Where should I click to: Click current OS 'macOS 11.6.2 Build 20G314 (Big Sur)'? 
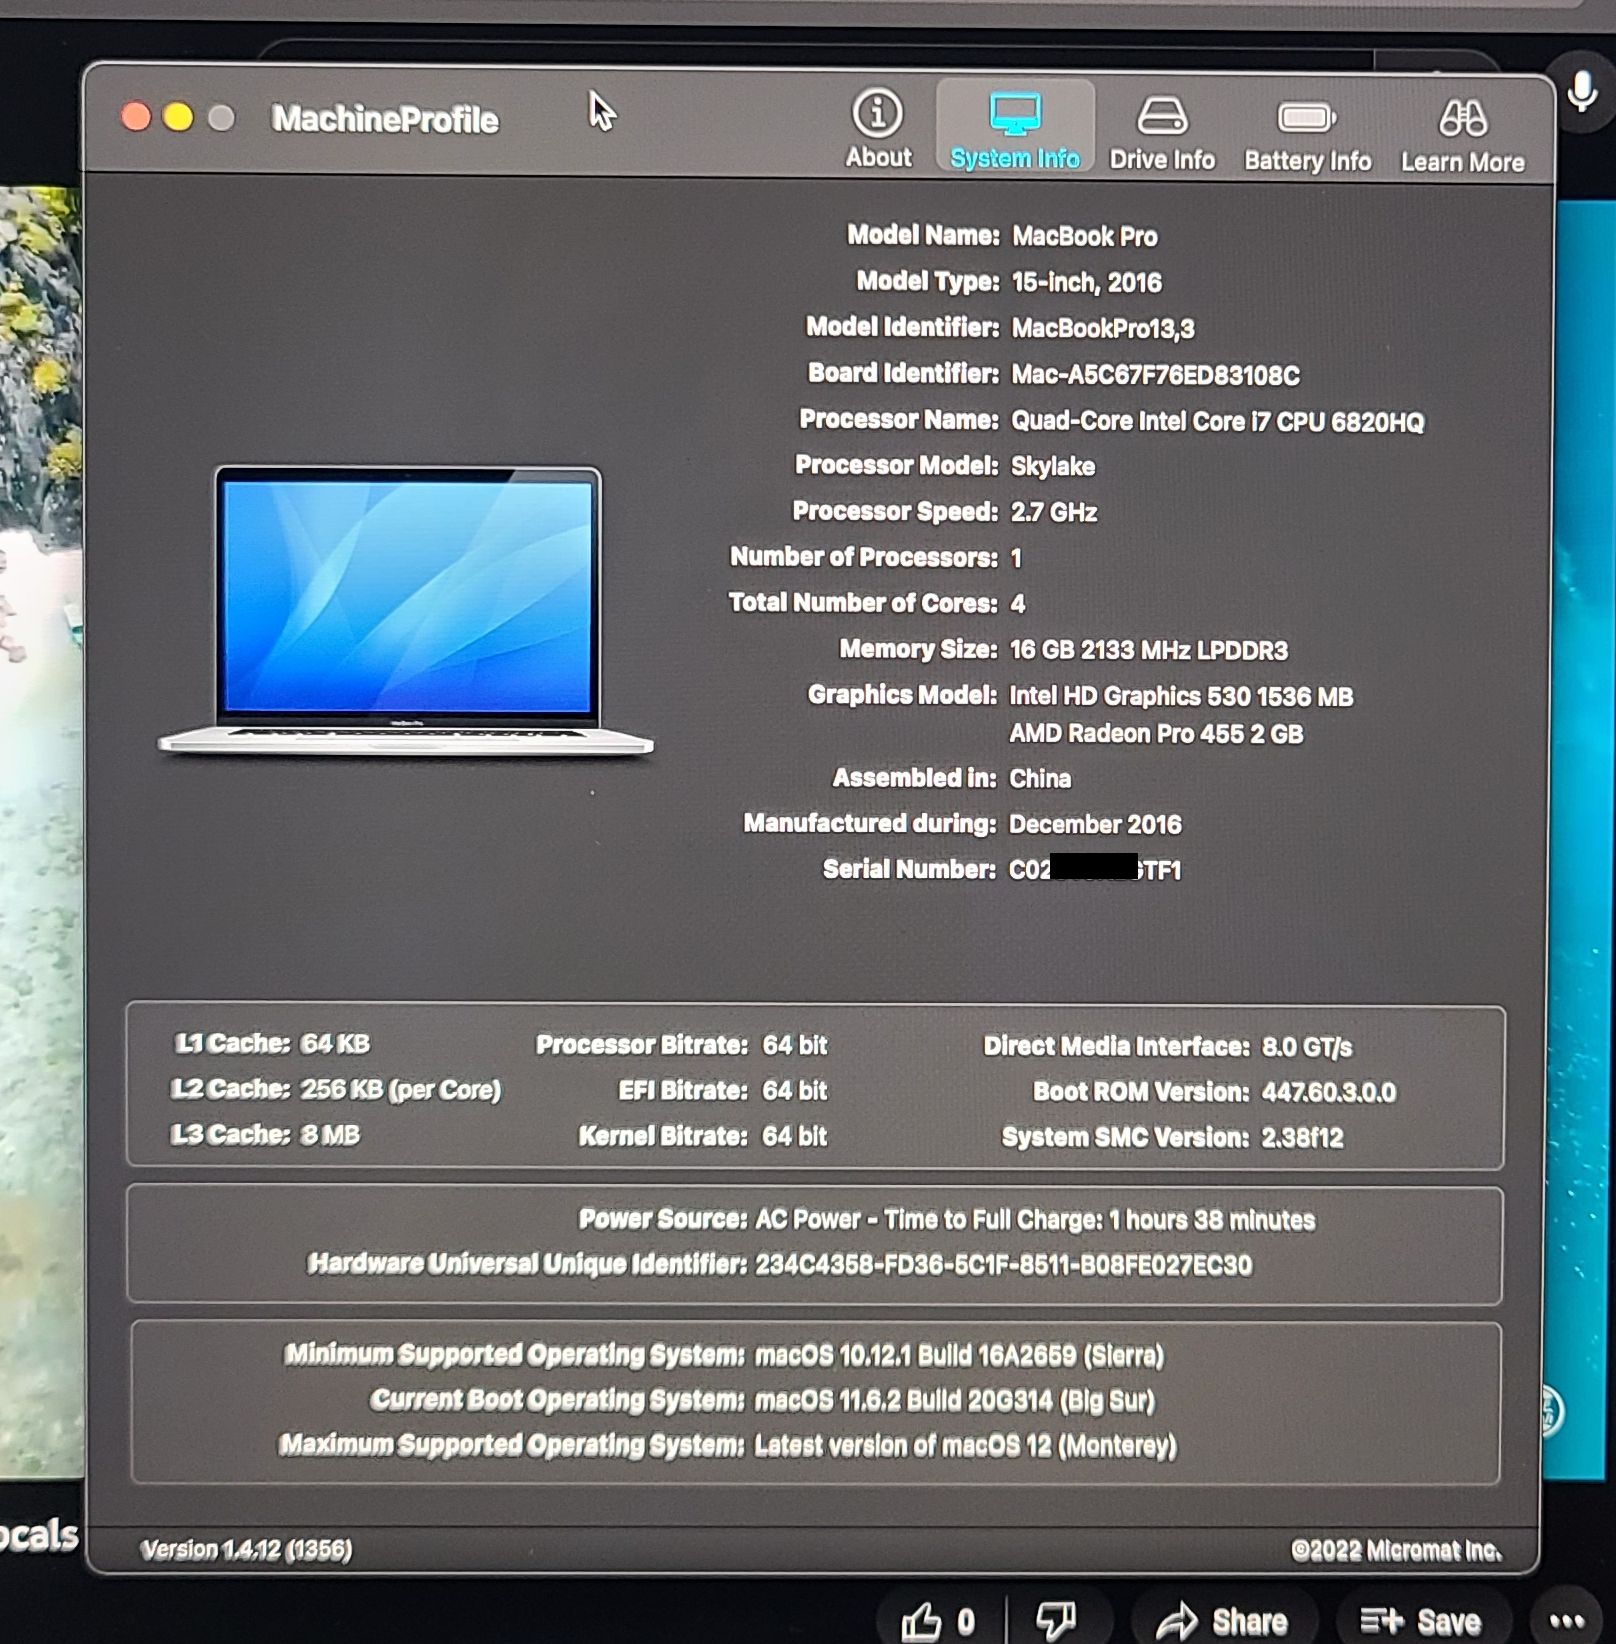[x=954, y=1401]
